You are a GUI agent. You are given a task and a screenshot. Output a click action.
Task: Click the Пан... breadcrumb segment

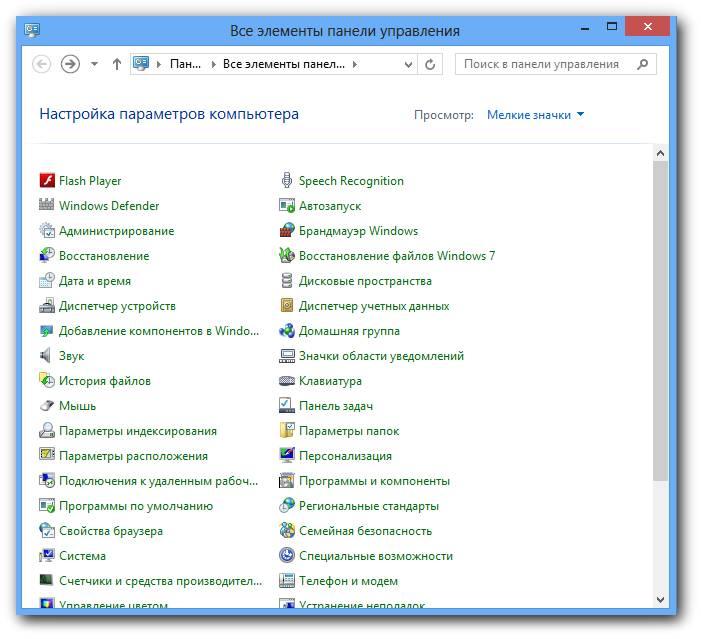185,64
